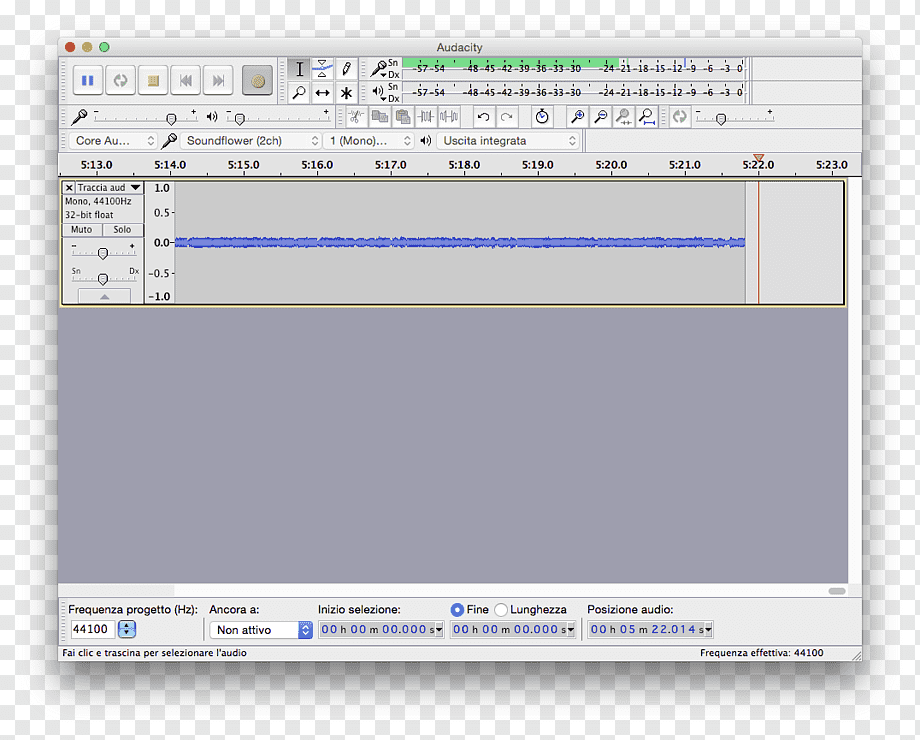This screenshot has height=740, width=920.
Task: Click the recording meter microphone icon
Action: tap(379, 68)
